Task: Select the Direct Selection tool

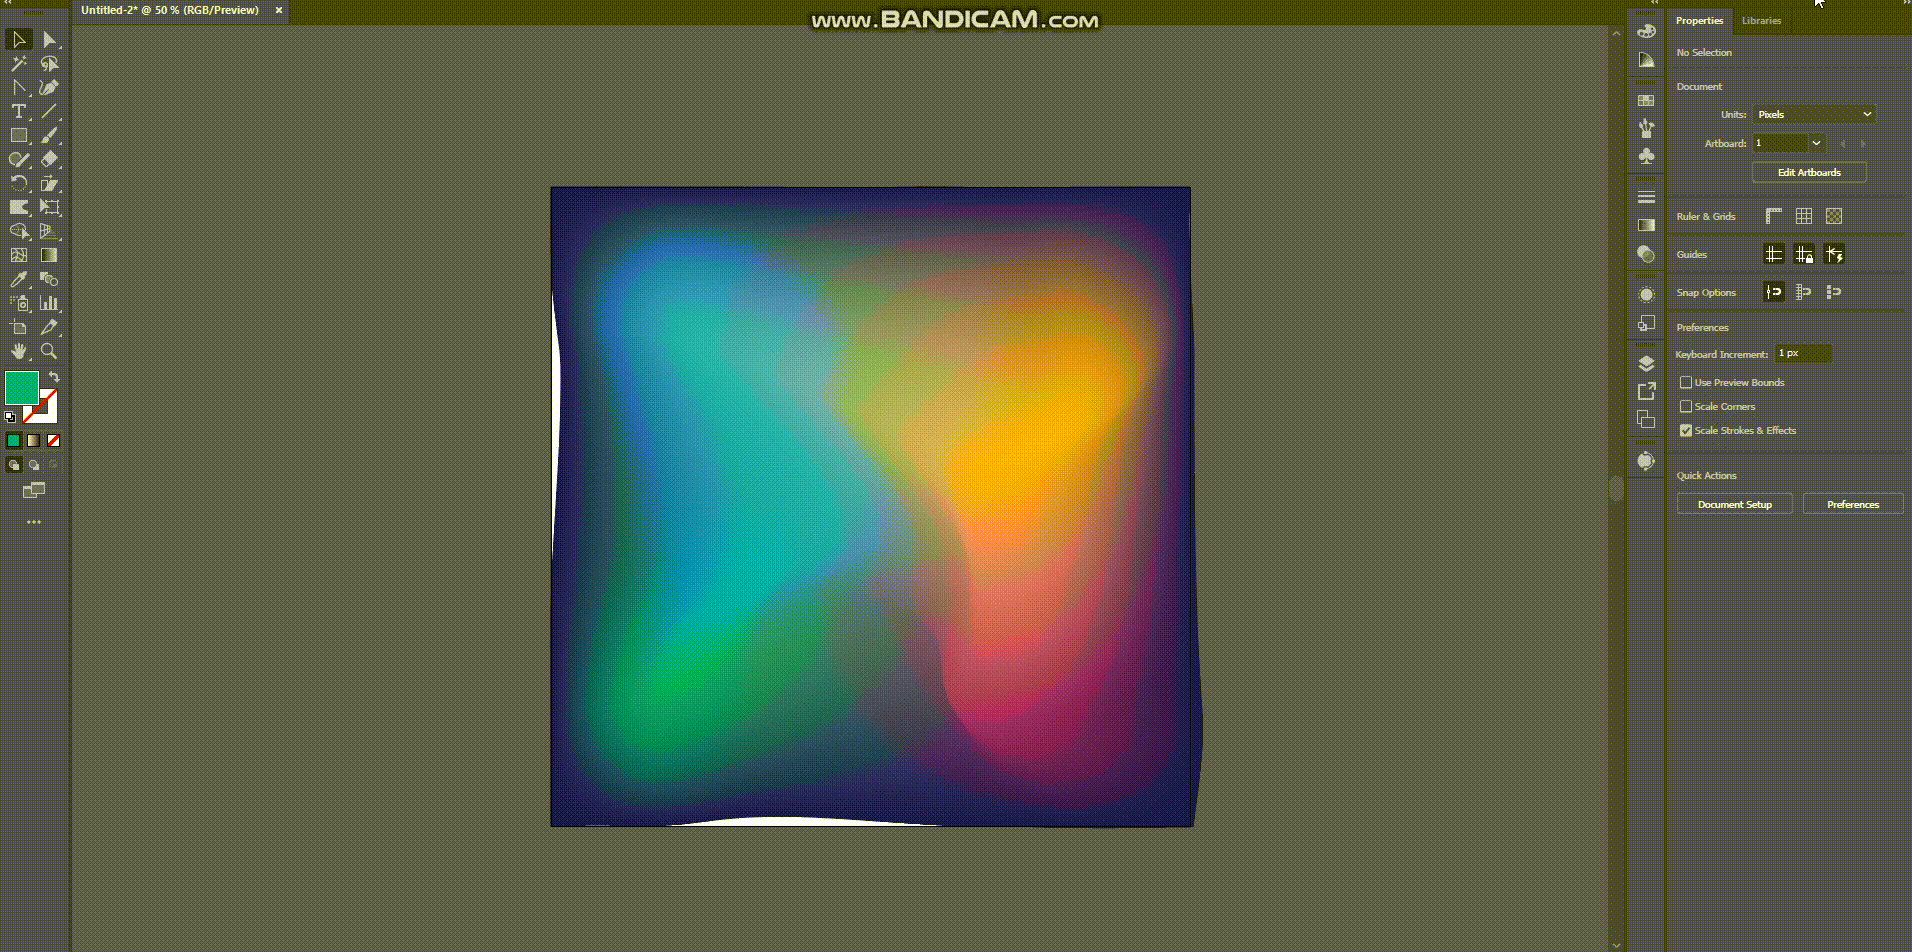Action: pyautogui.click(x=49, y=40)
